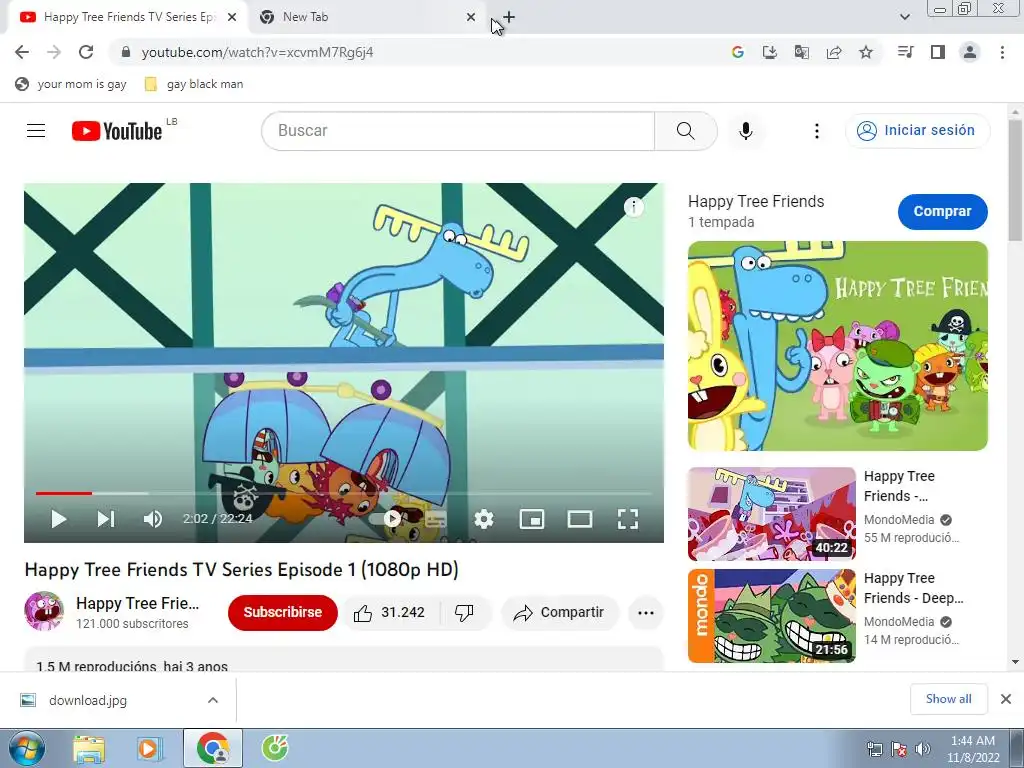The height and width of the screenshot is (768, 1024).
Task: Open the 'Happy Tree Friends - Deep...' title
Action: pyautogui.click(x=914, y=588)
